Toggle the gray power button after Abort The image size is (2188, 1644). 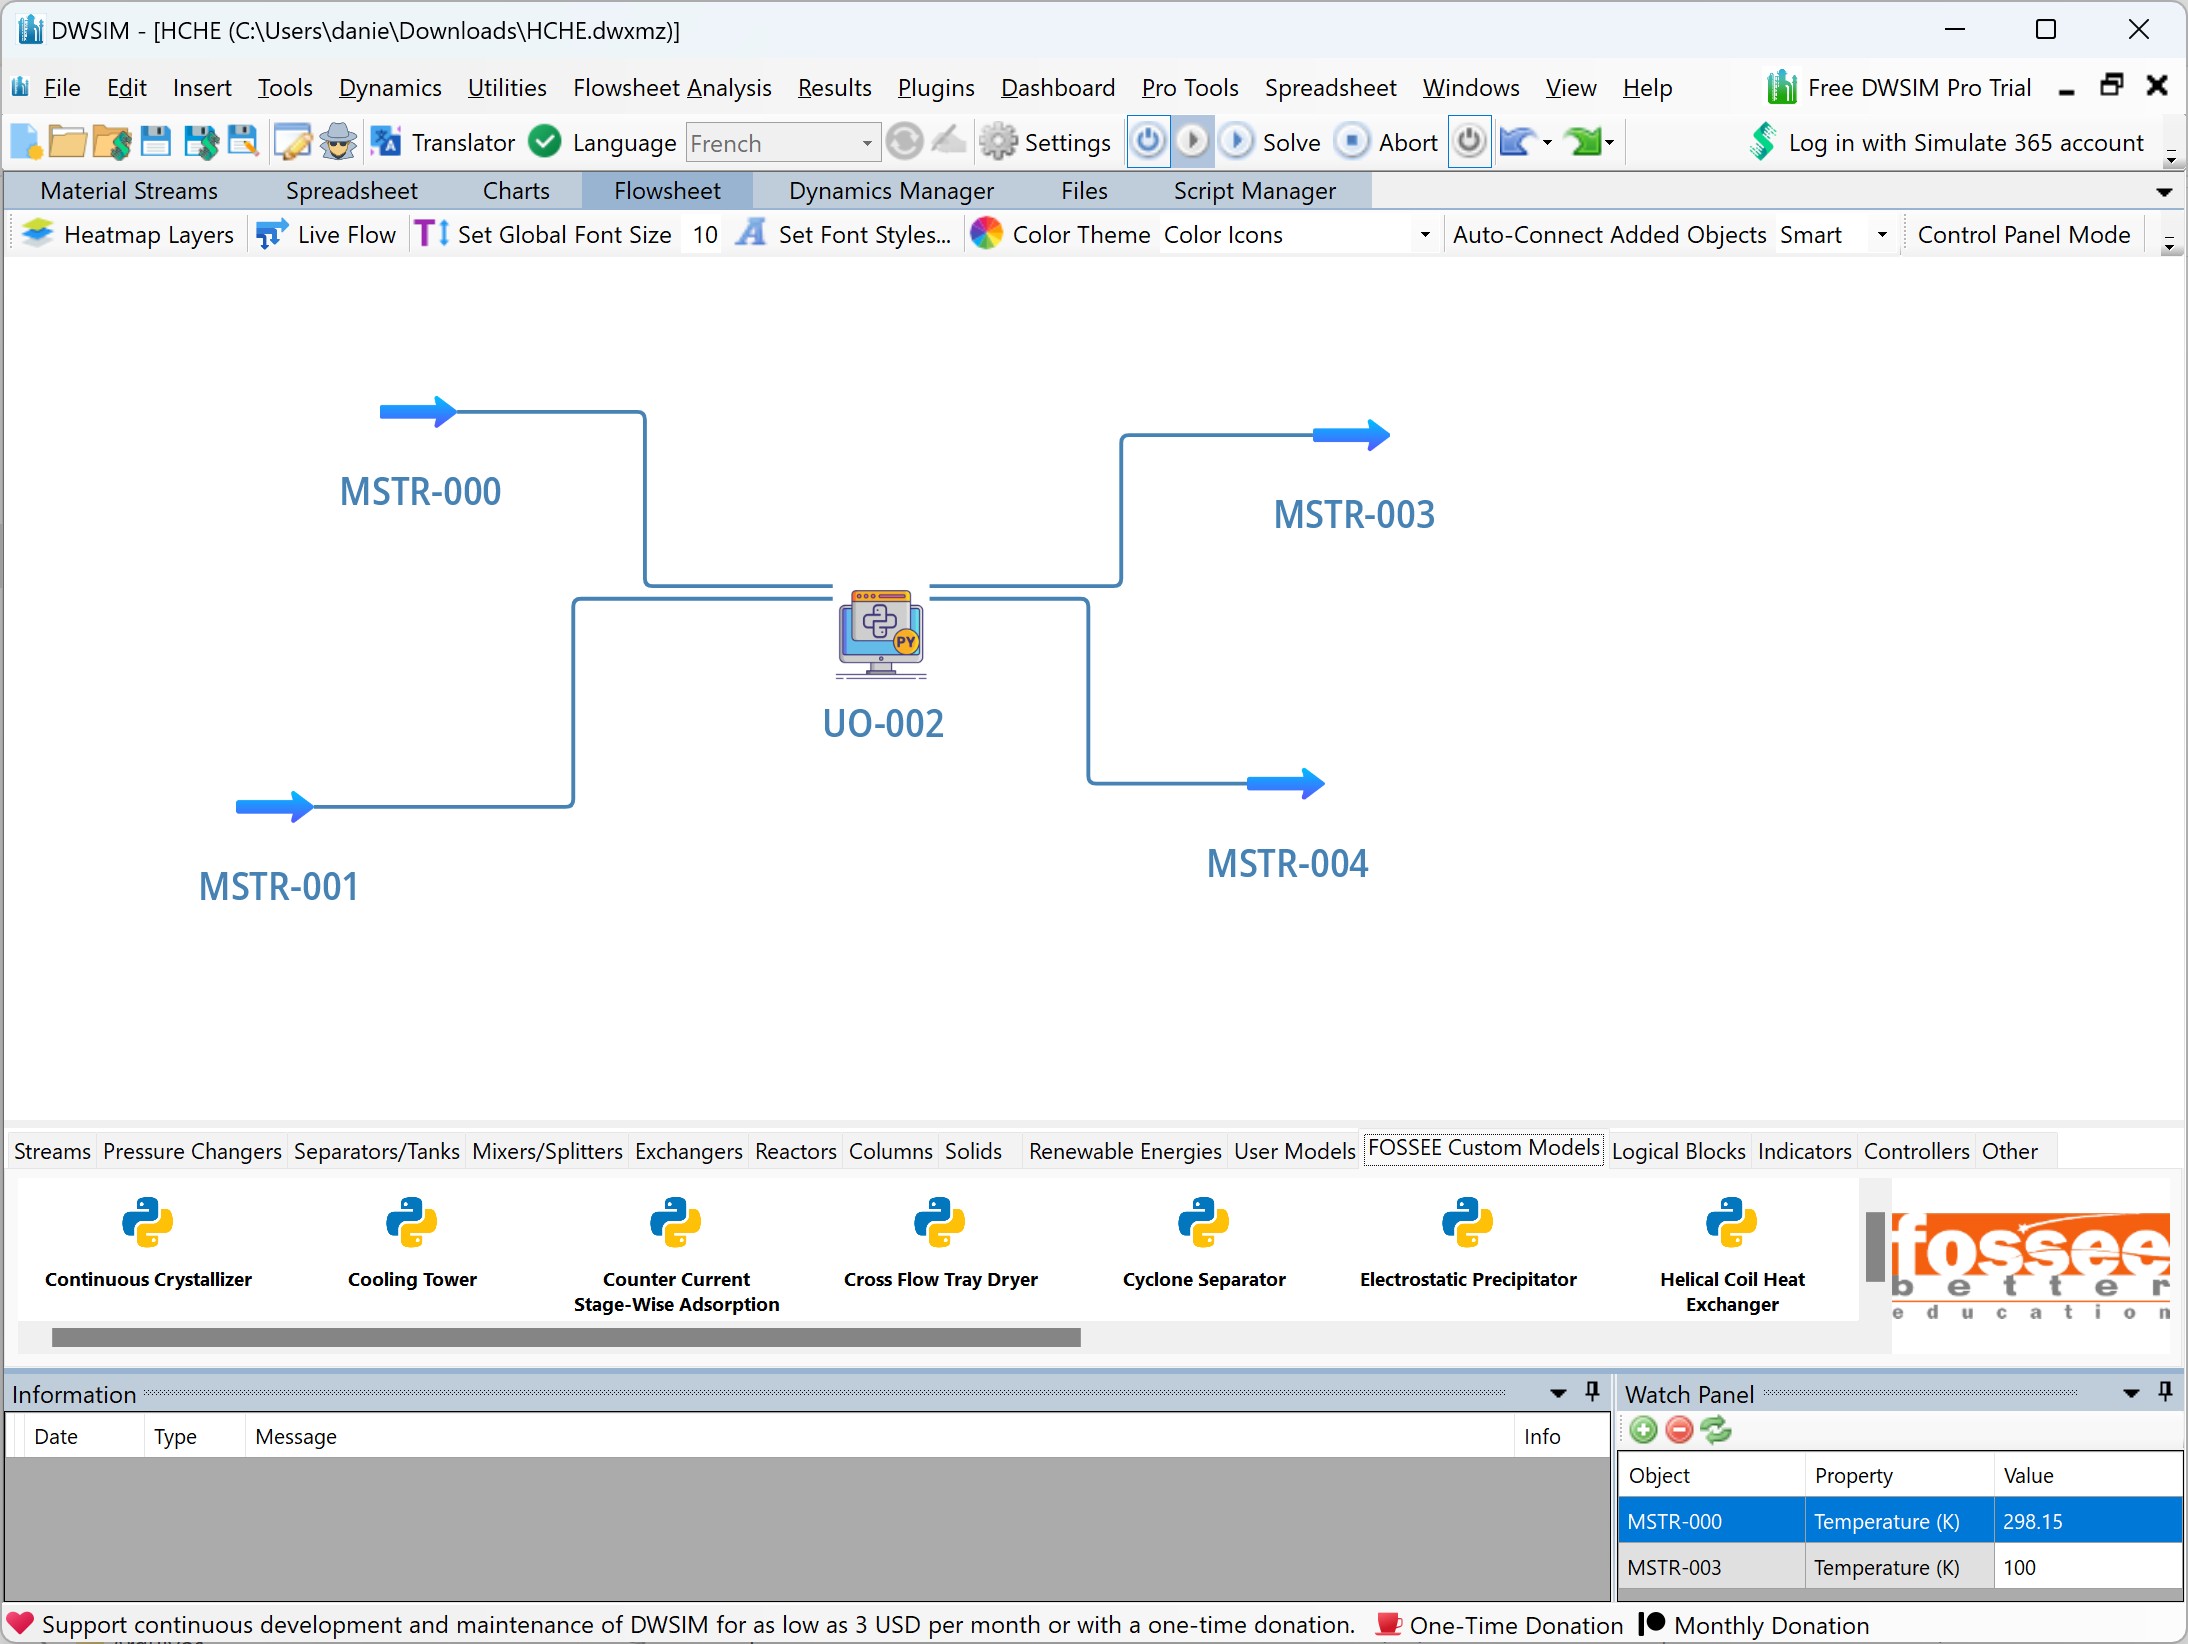coord(1469,141)
